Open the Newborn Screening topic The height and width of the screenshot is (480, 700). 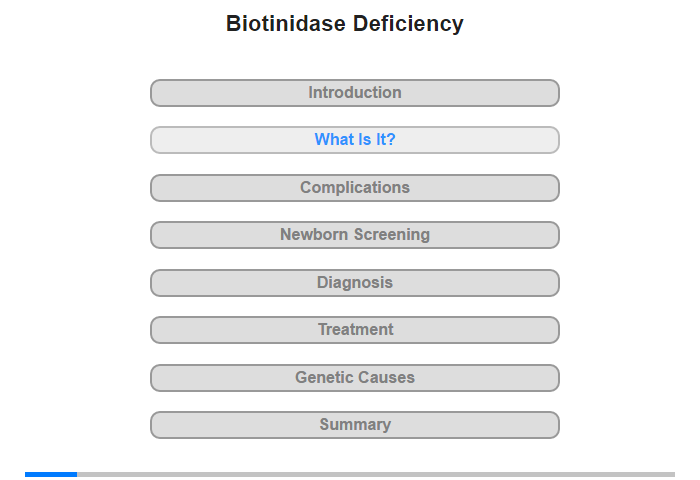[x=354, y=235]
